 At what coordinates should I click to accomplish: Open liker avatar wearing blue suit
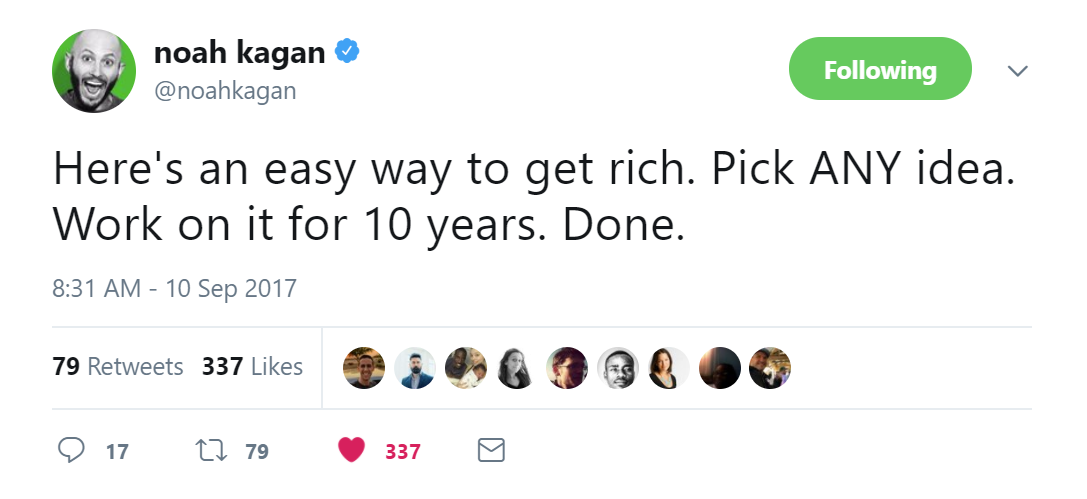click(x=414, y=368)
